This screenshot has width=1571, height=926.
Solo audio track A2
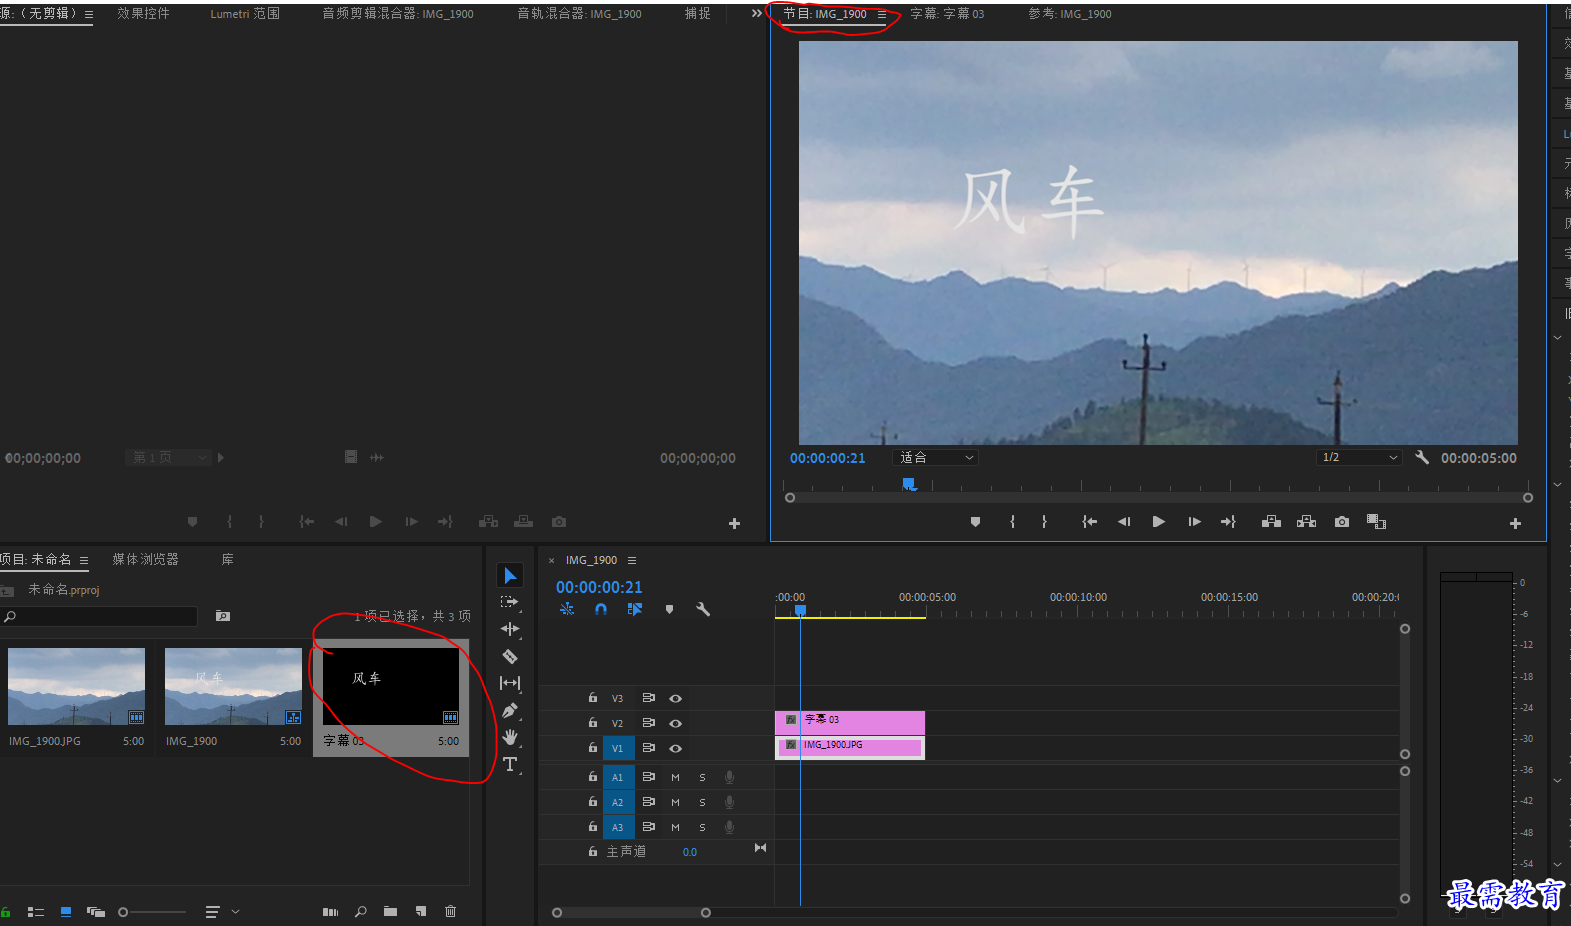click(x=702, y=802)
